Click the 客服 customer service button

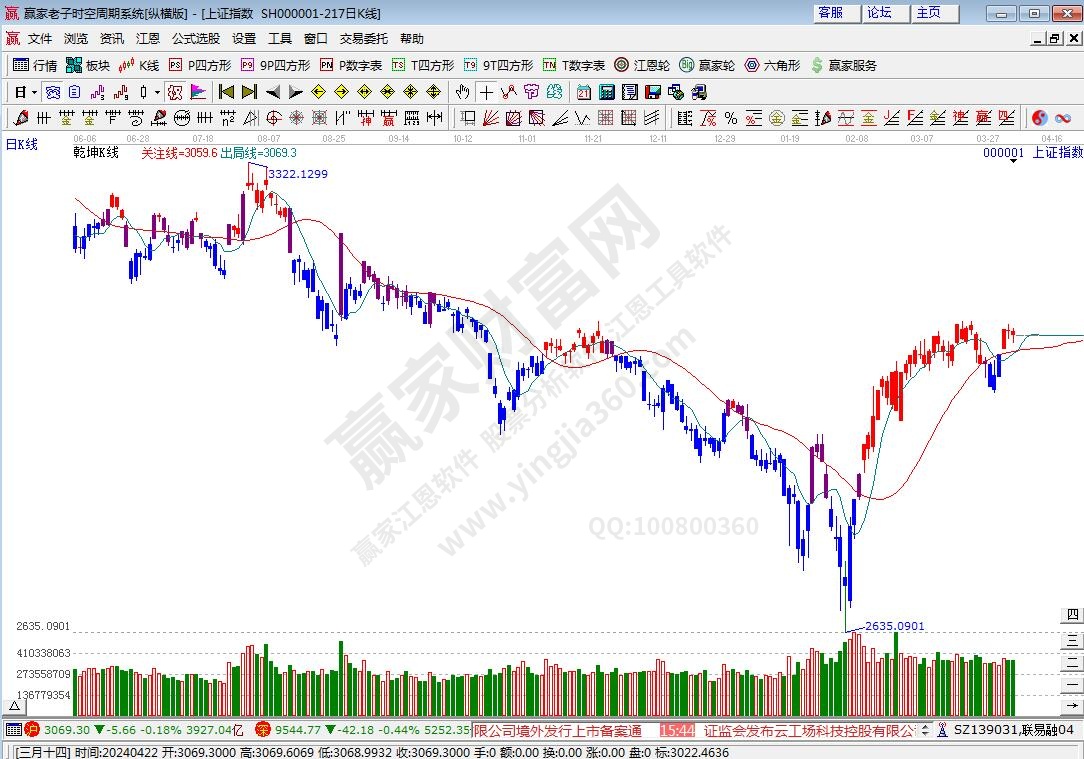tap(831, 13)
